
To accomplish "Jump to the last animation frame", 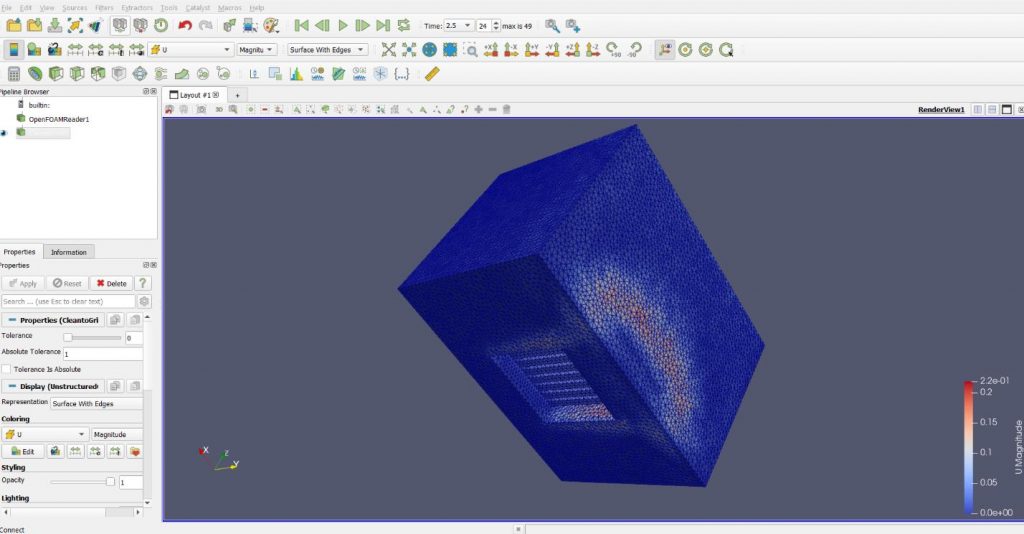I will (383, 25).
